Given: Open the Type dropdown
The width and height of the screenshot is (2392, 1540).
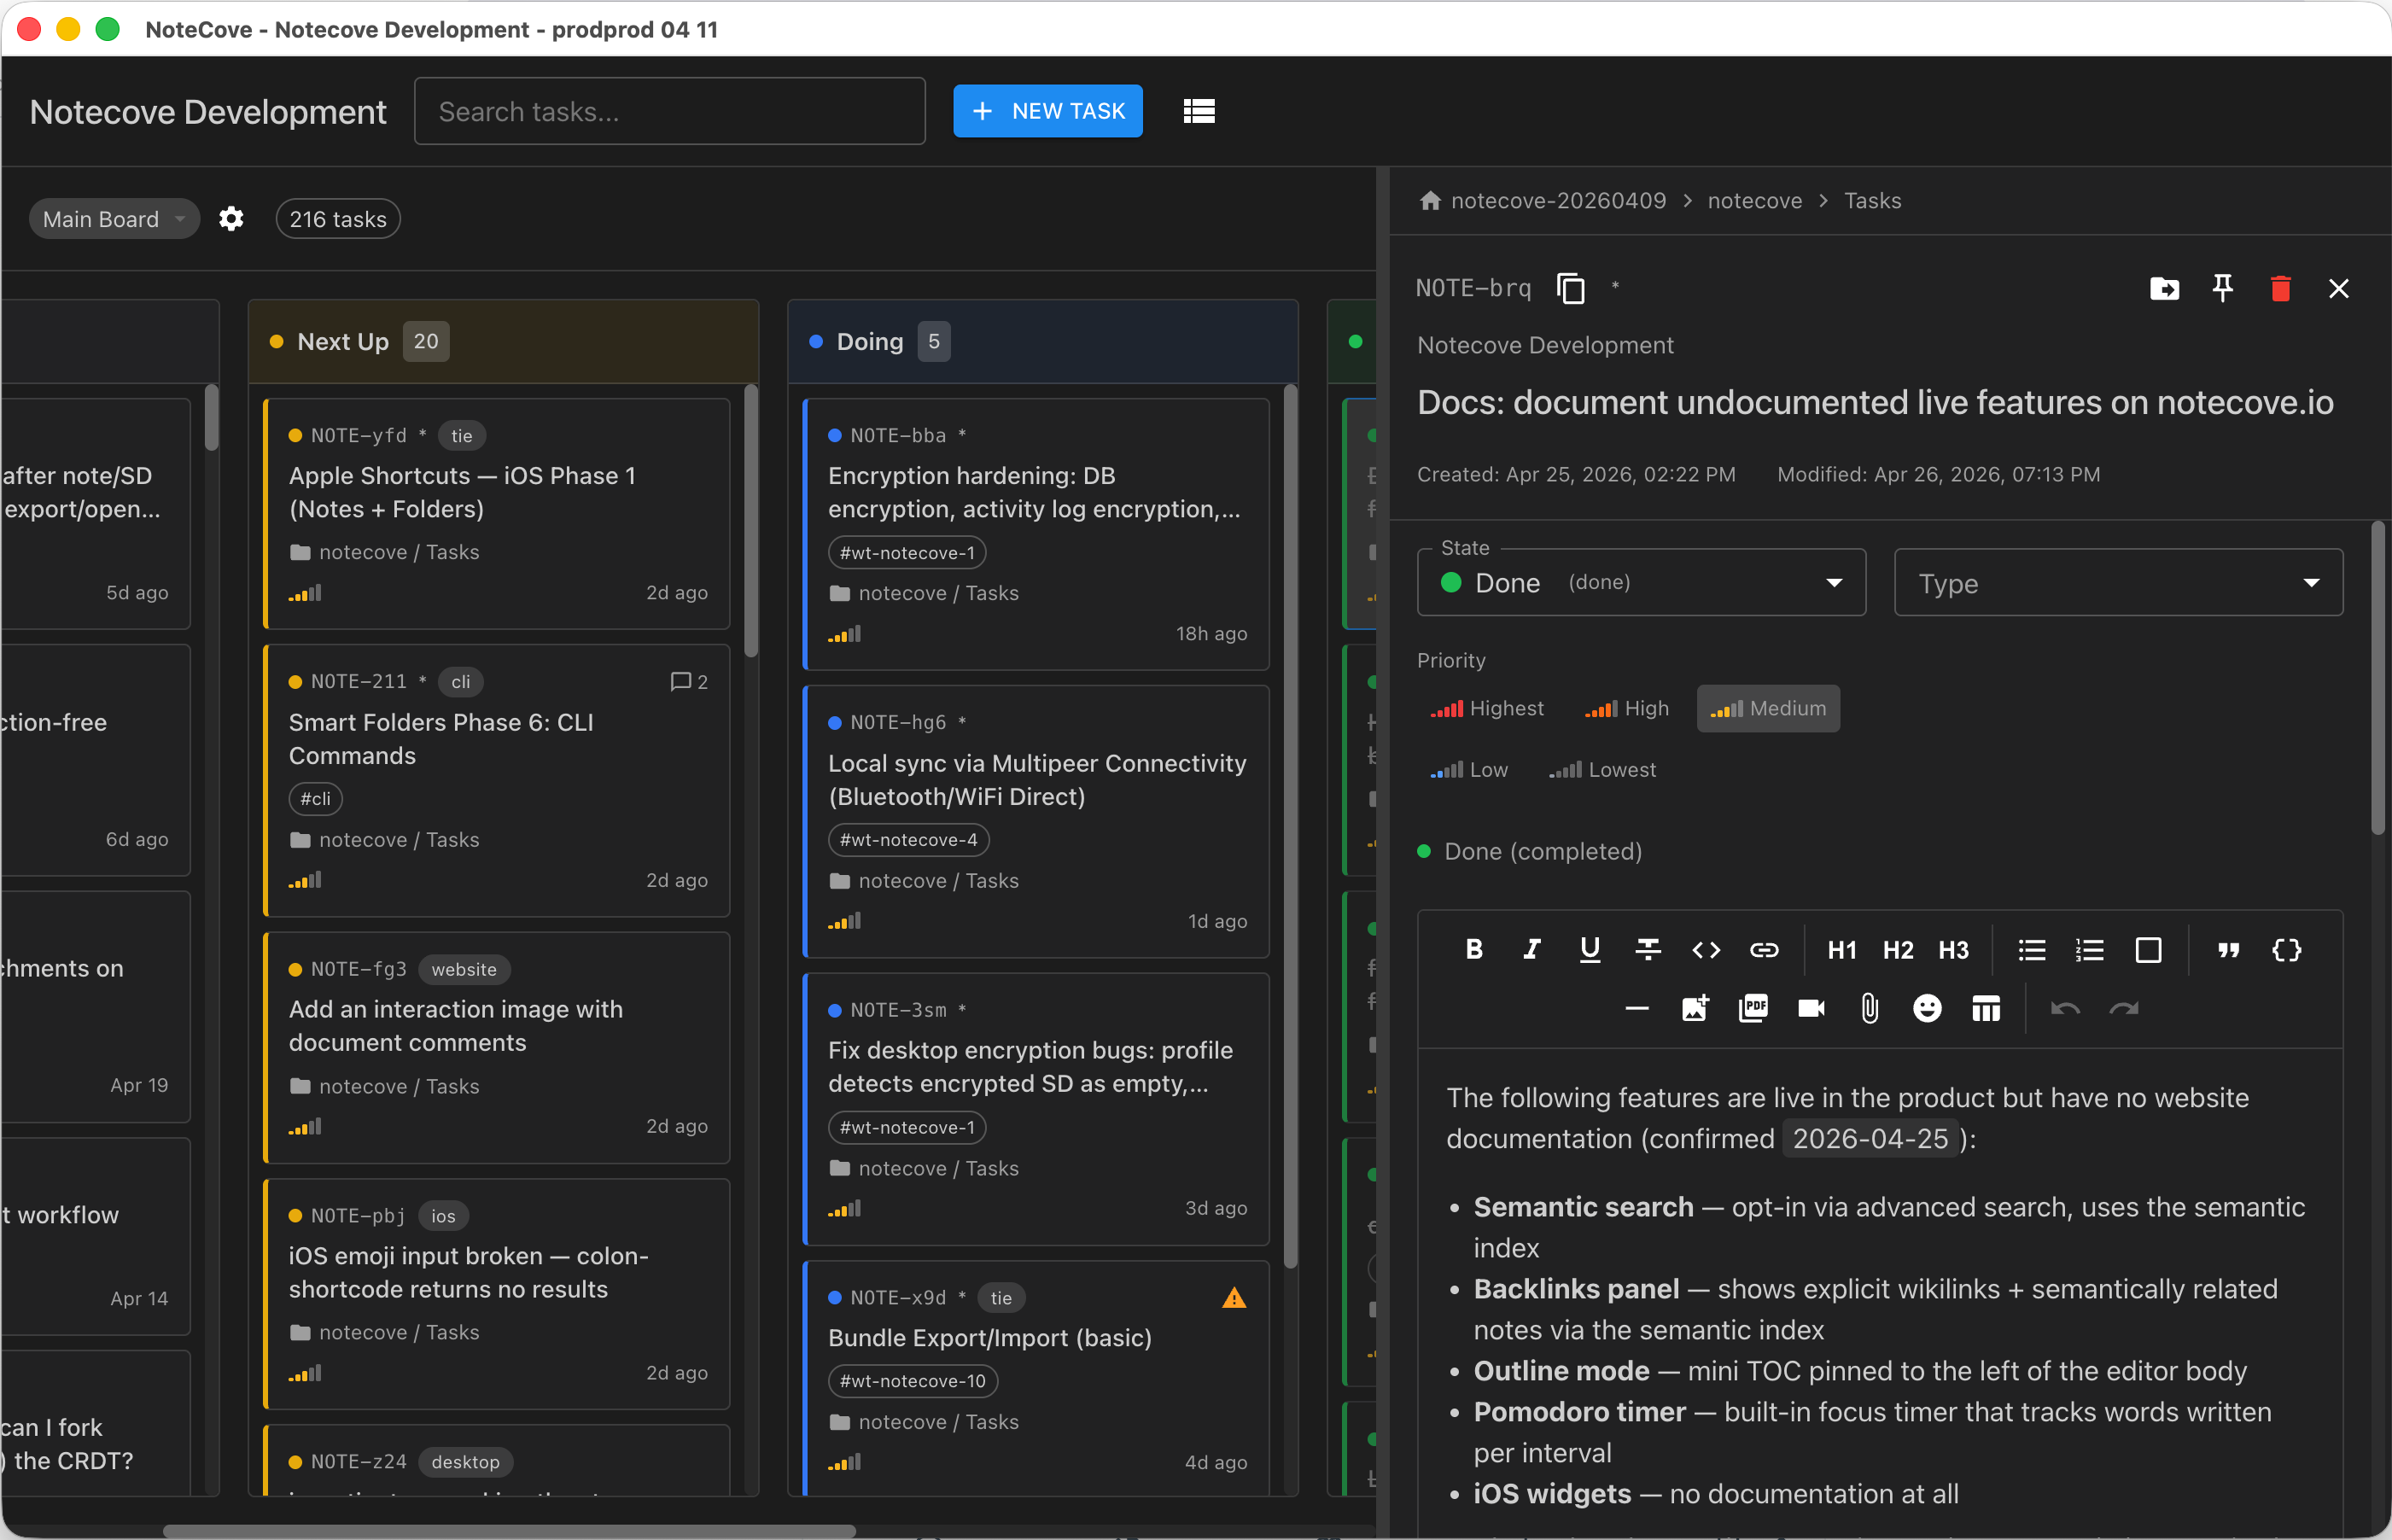Looking at the screenshot, I should (x=2118, y=582).
